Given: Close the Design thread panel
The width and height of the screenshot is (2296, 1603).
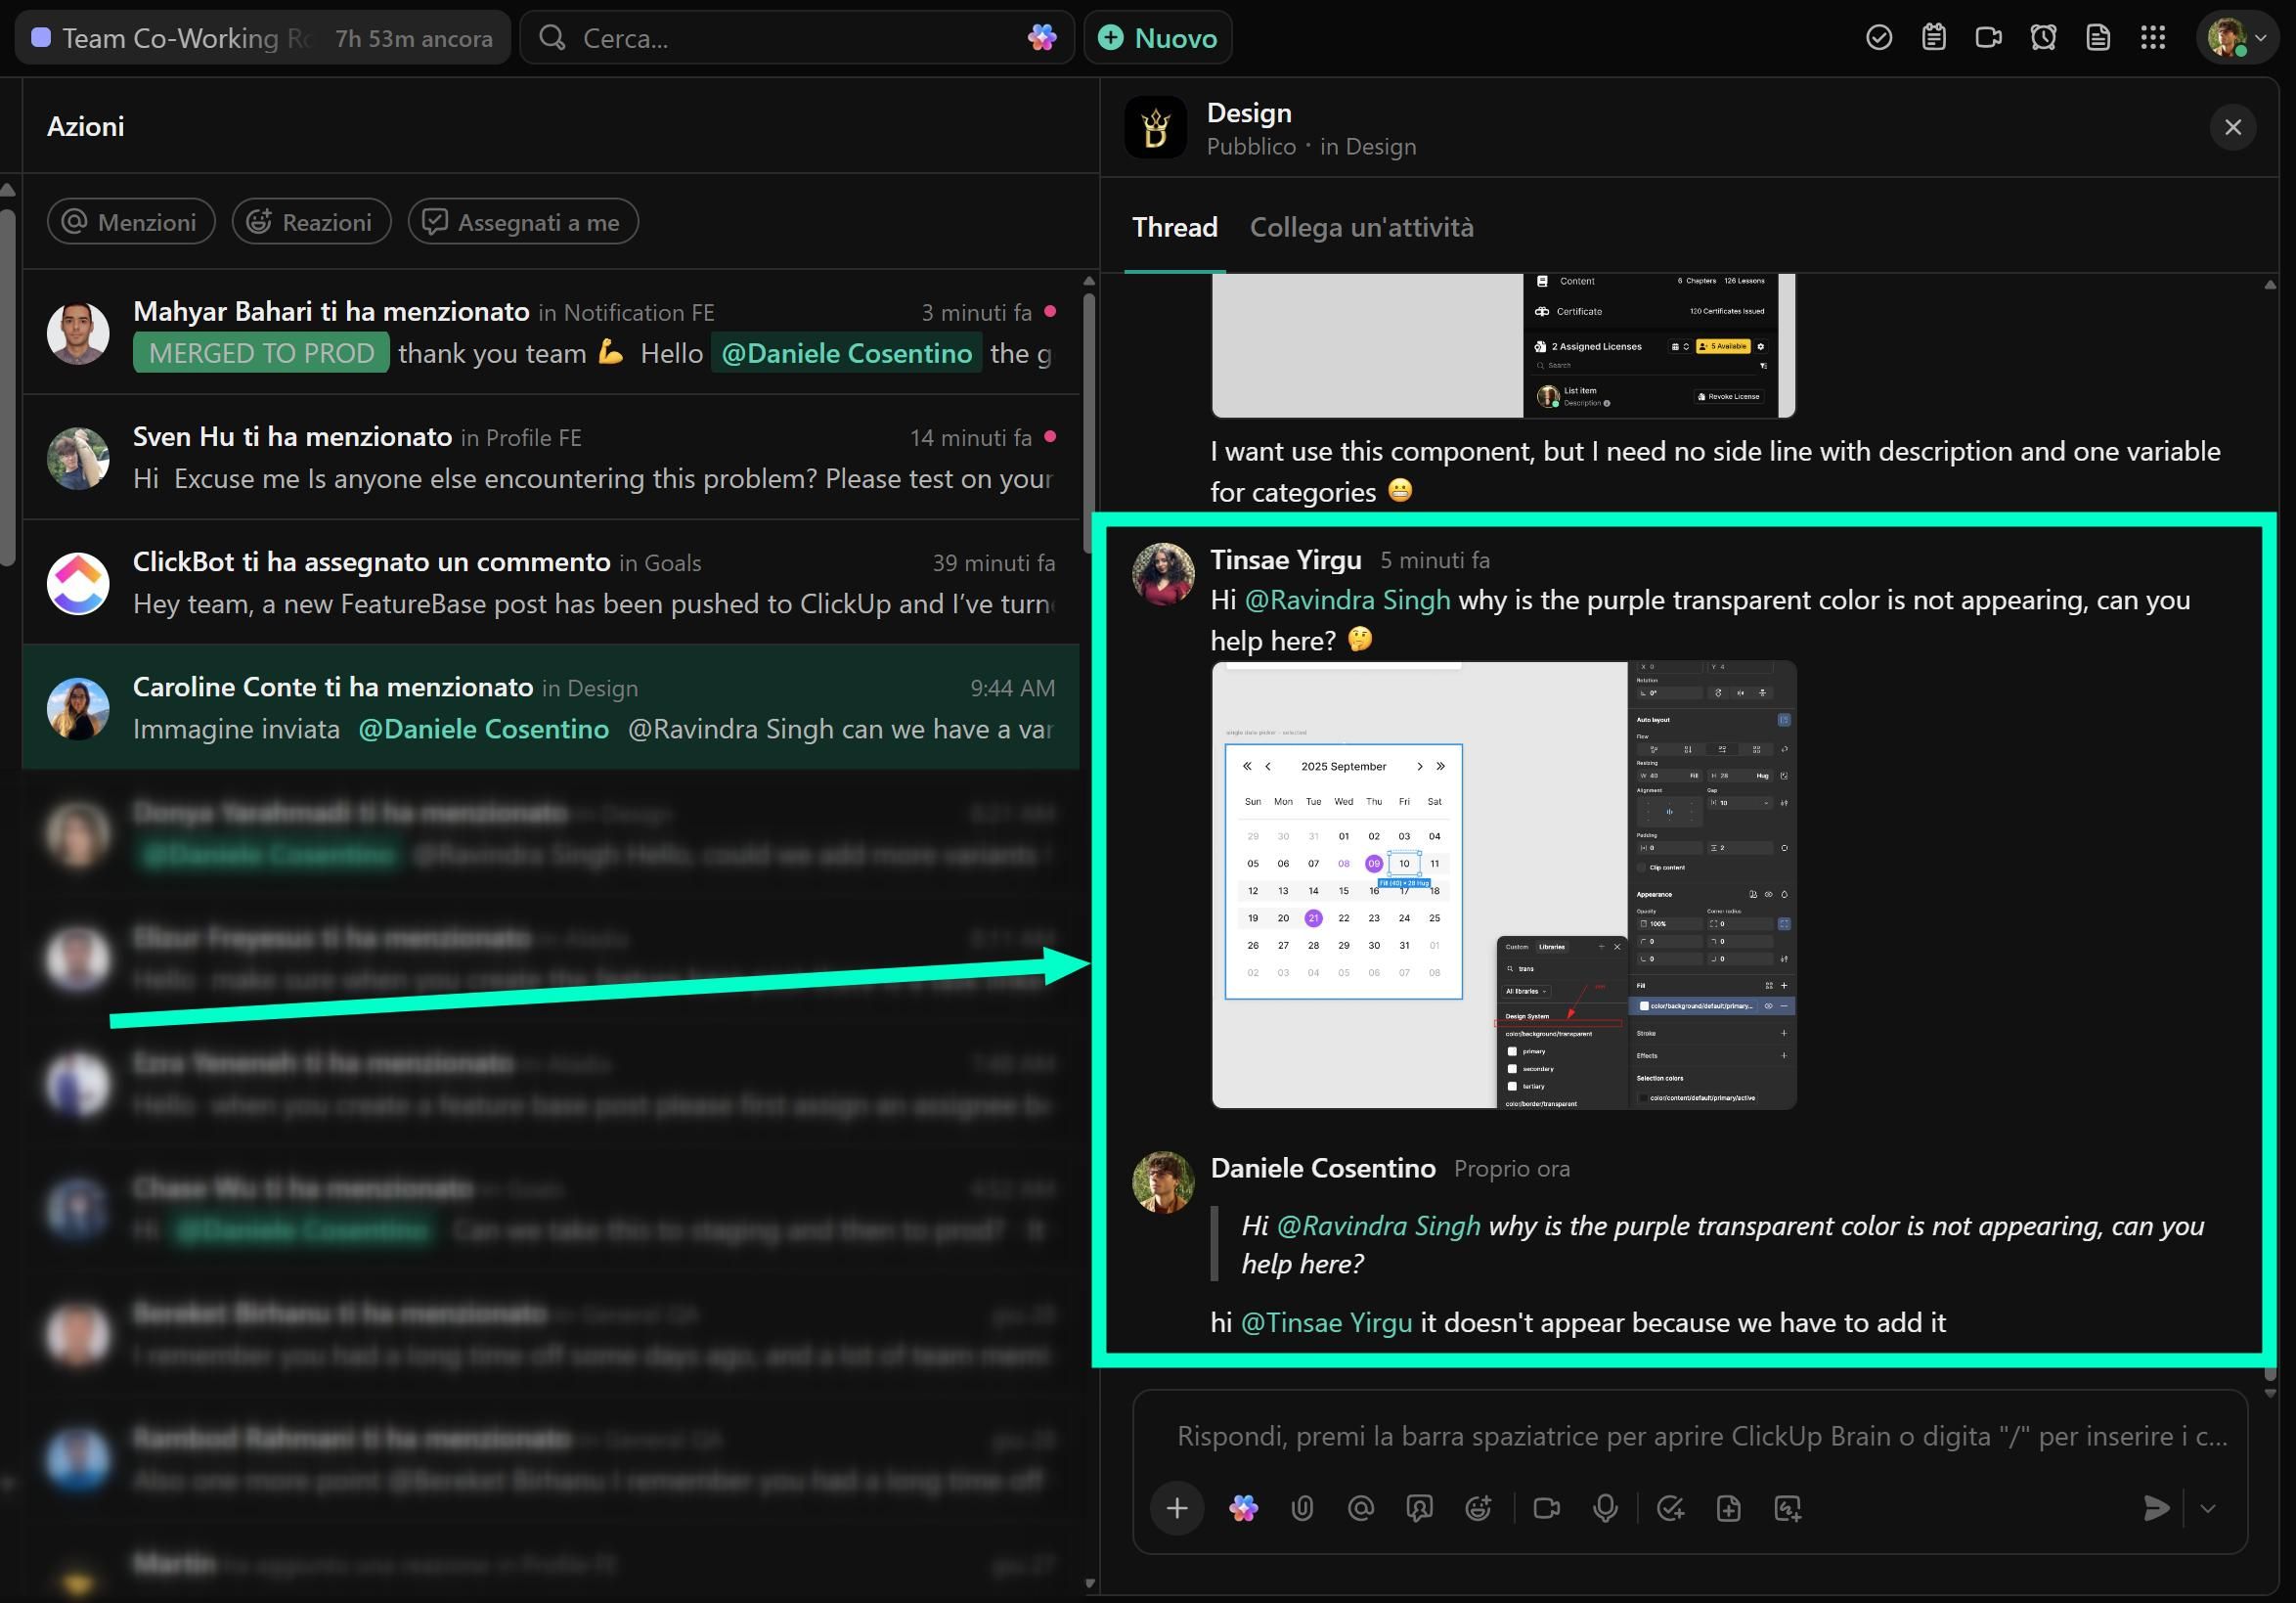Looking at the screenshot, I should tap(2233, 127).
